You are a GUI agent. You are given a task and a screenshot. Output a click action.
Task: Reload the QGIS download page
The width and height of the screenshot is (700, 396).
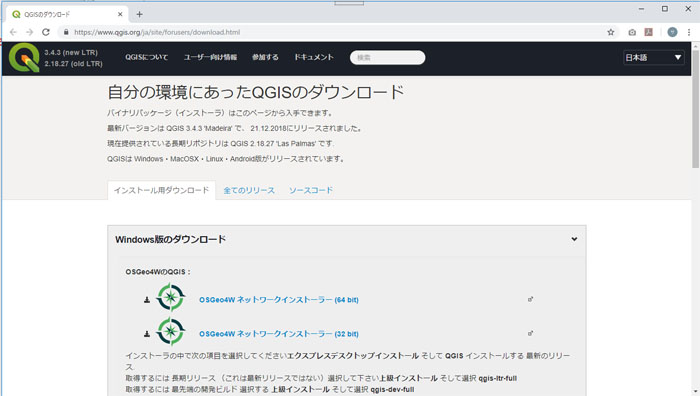(46, 32)
